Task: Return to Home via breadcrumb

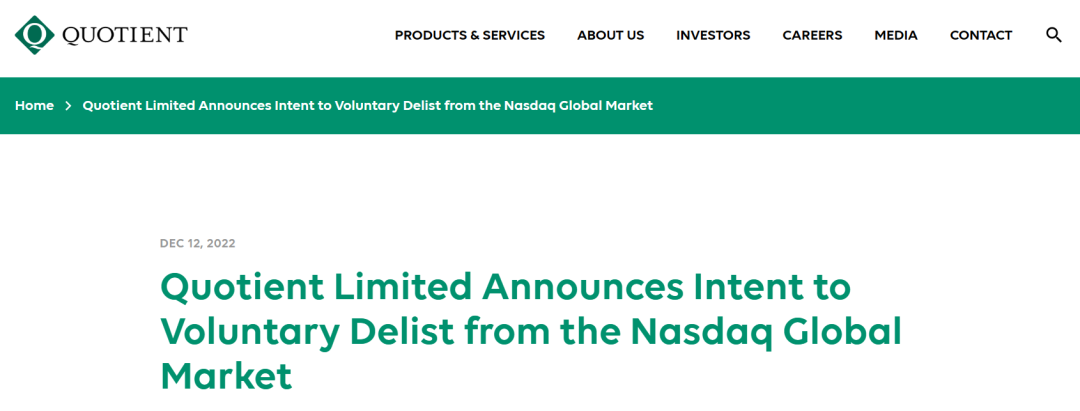Action: coord(34,105)
